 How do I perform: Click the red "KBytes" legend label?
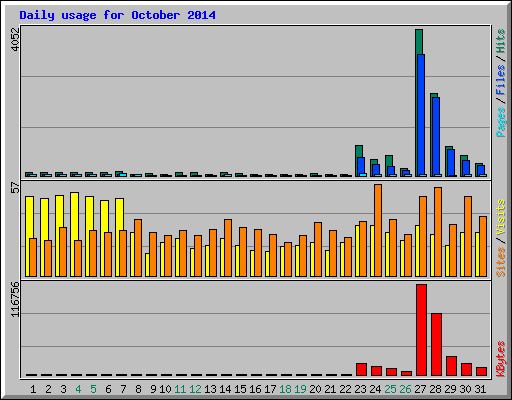tap(500, 359)
